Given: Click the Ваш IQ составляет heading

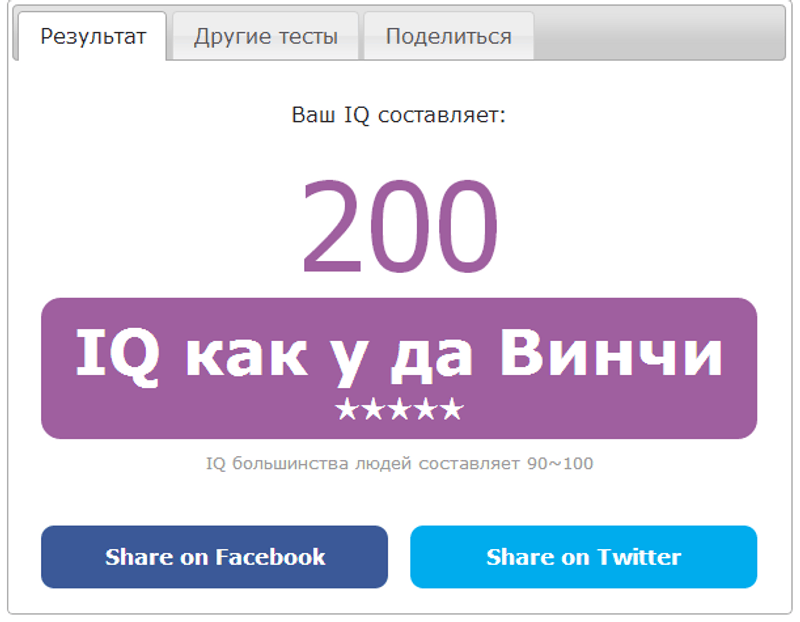Looking at the screenshot, I should point(398,115).
